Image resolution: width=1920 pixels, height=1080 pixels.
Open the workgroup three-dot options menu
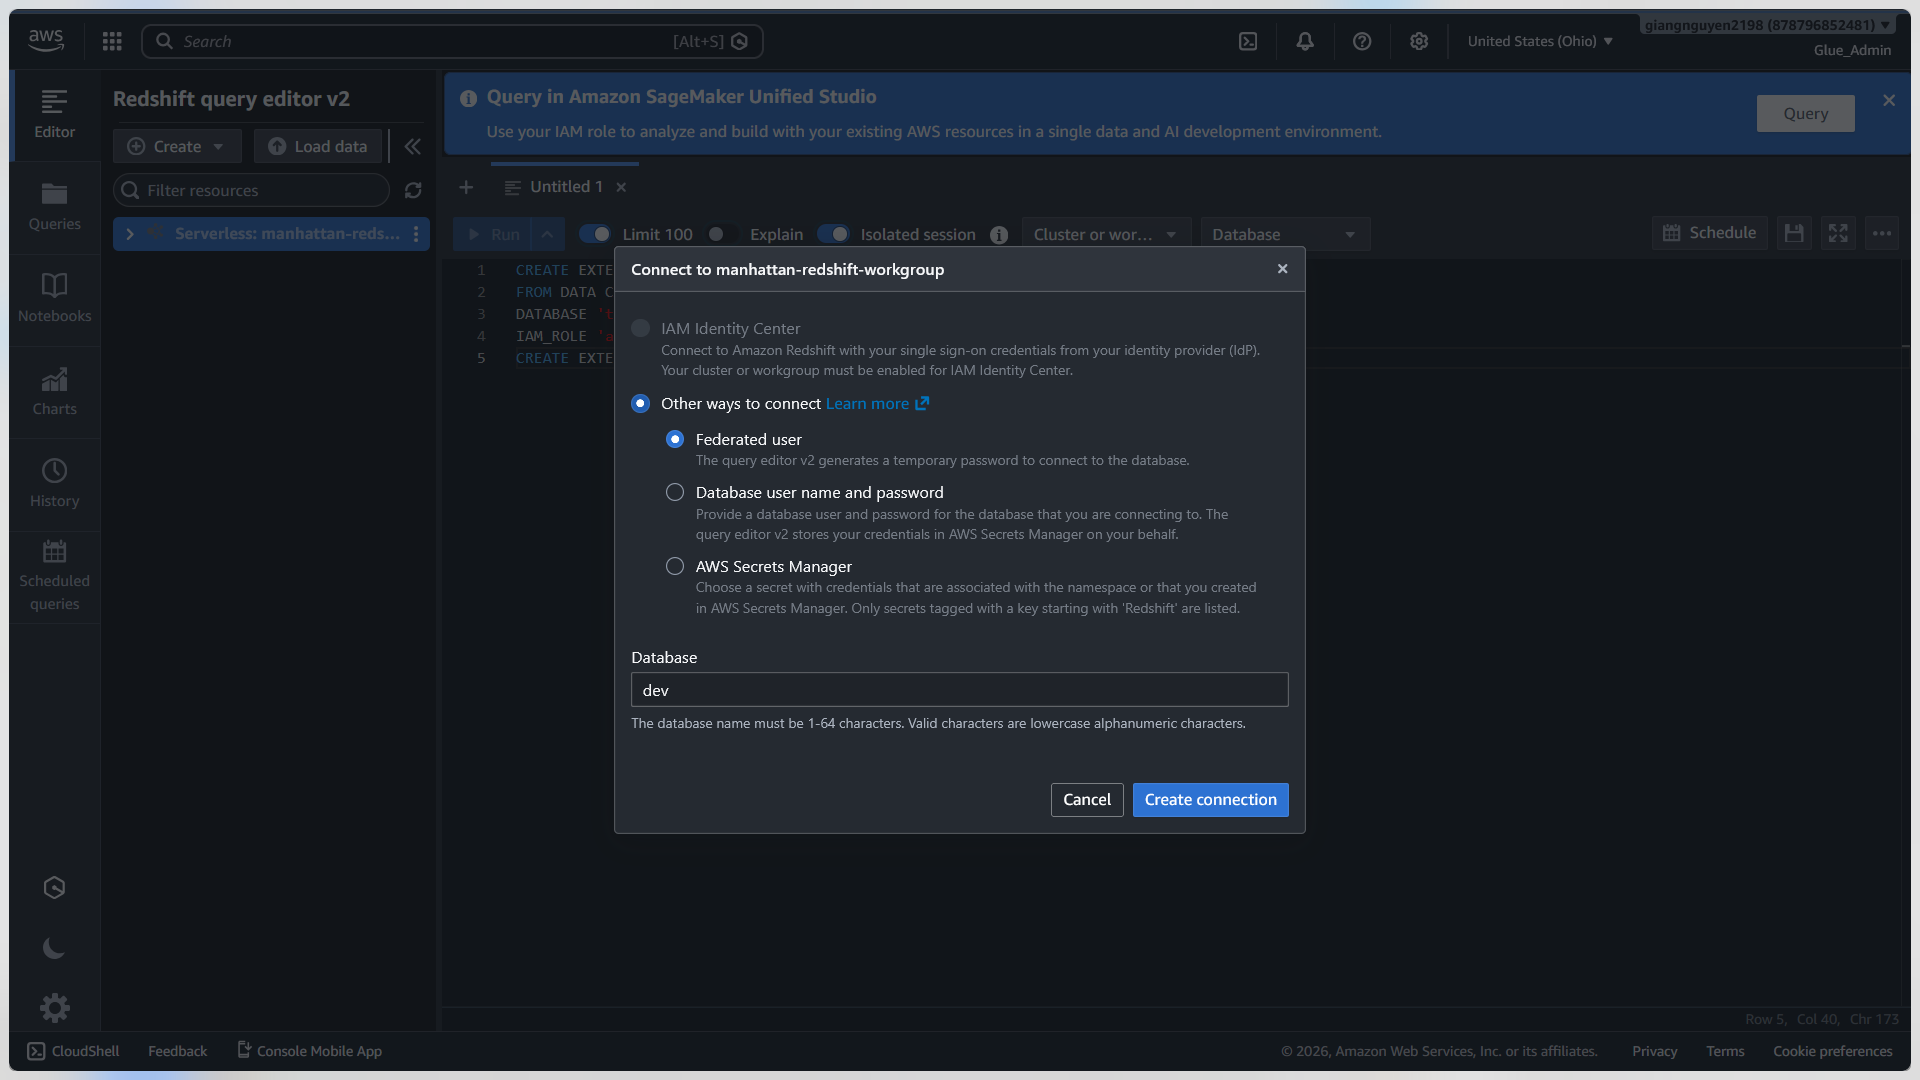(416, 234)
